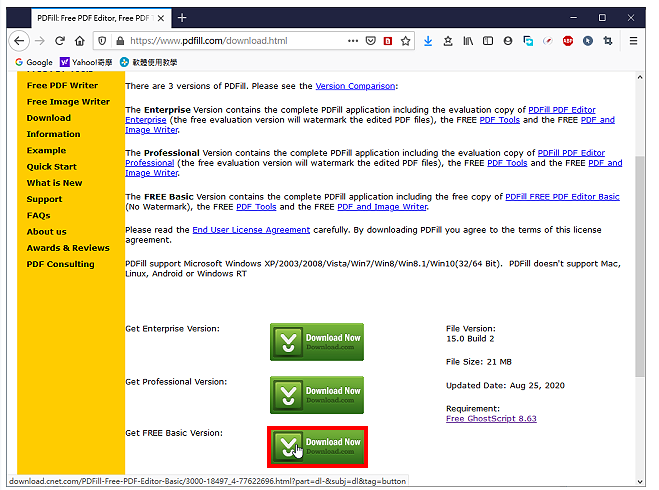Image resolution: width=659 pixels, height=490 pixels.
Task: Open the third bookmark with blue icon
Action: click(x=148, y=62)
